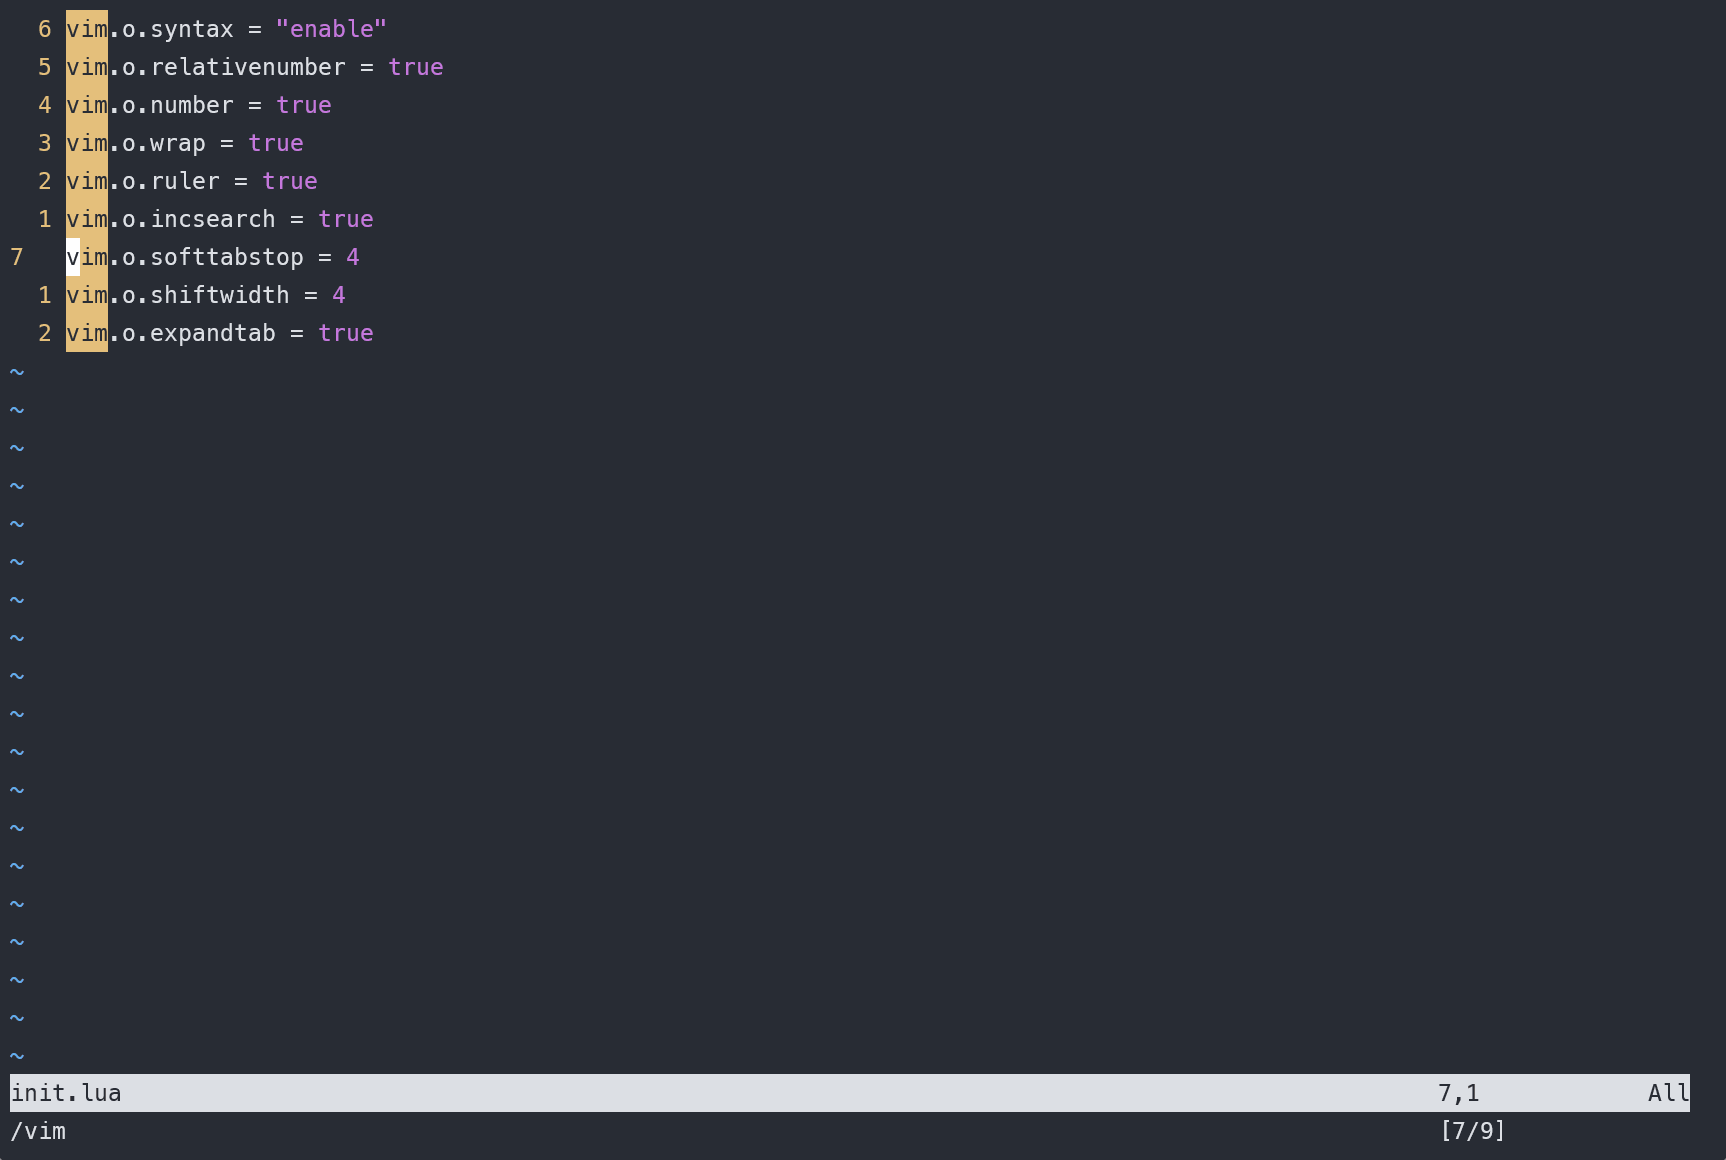Image resolution: width=1726 pixels, height=1160 pixels.
Task: Click the word incsearch
Action: click(213, 219)
